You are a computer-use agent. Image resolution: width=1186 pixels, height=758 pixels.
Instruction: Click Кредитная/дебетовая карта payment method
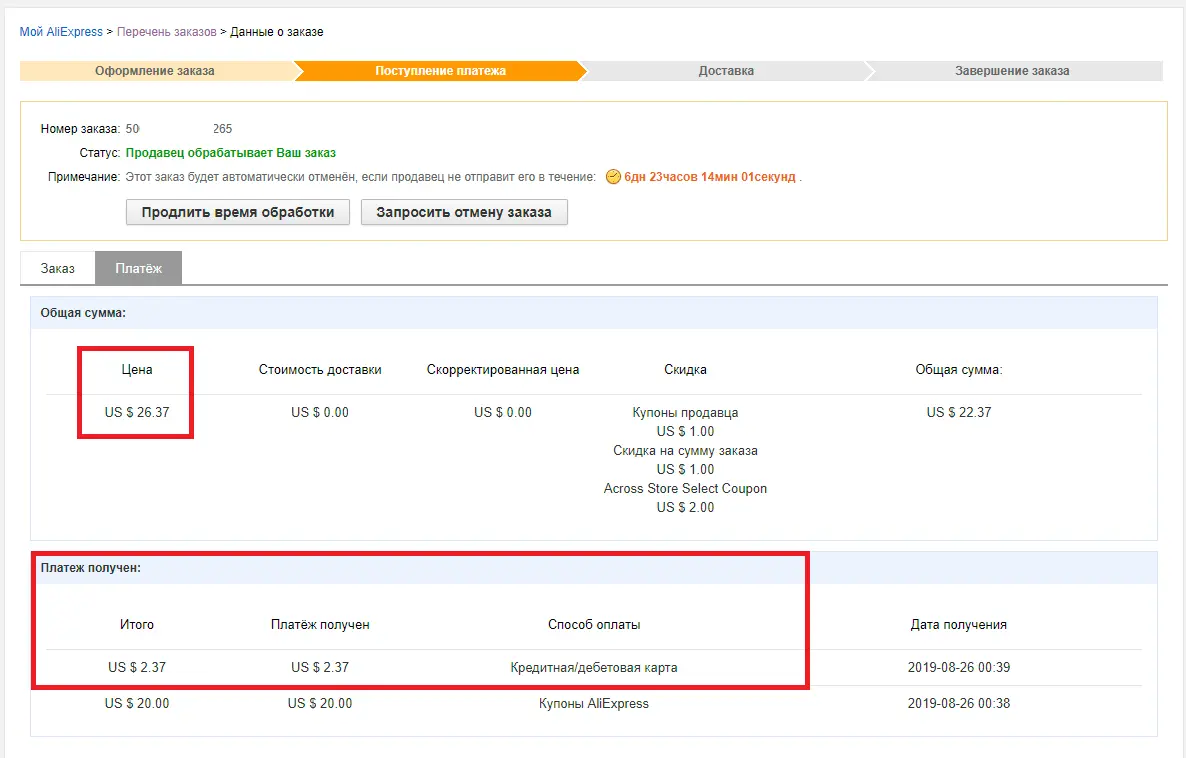(x=594, y=668)
